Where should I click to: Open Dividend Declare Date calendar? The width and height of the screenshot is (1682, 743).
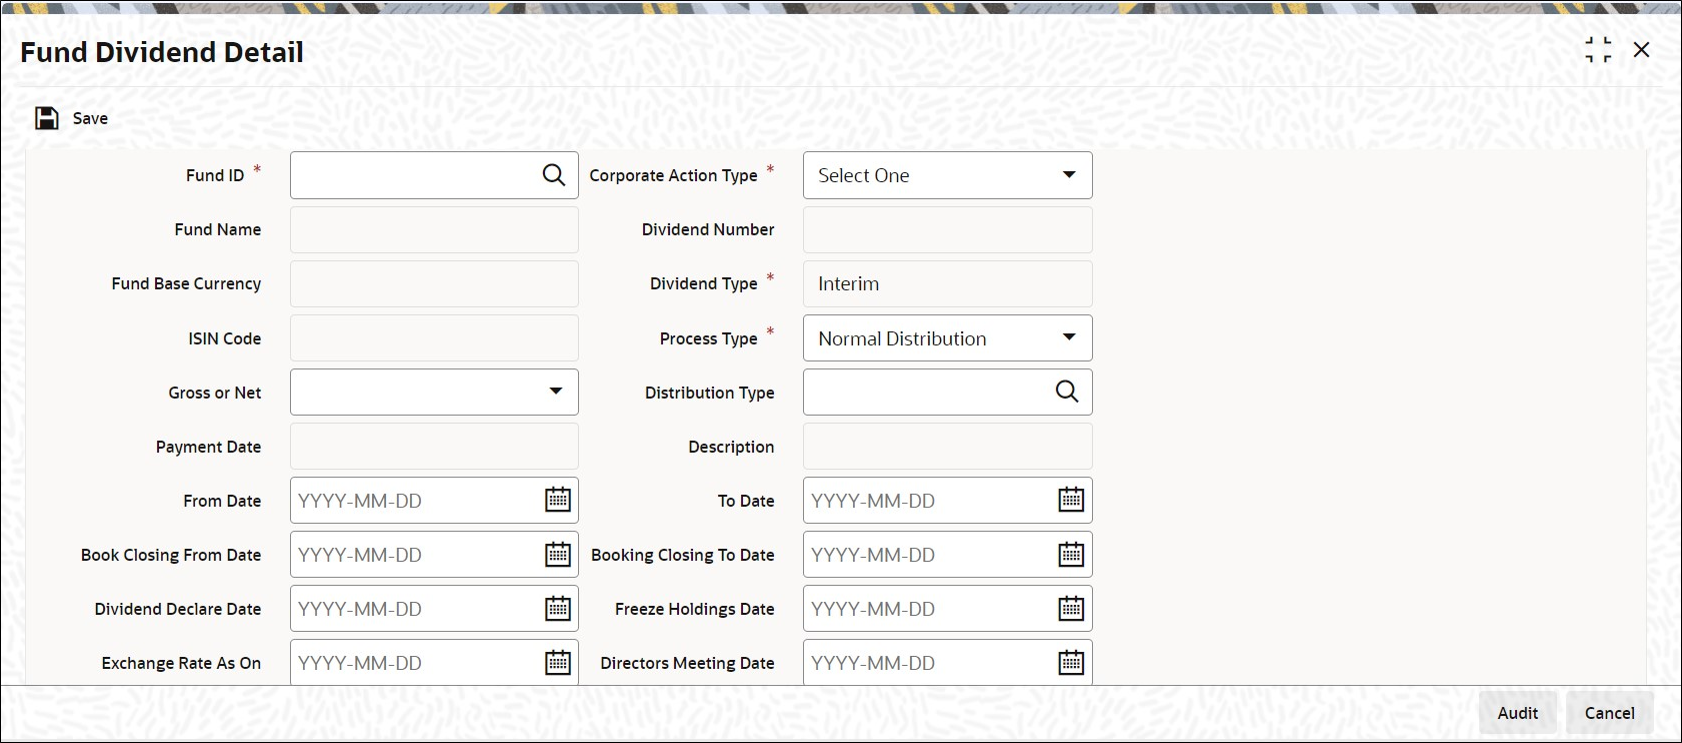[558, 608]
